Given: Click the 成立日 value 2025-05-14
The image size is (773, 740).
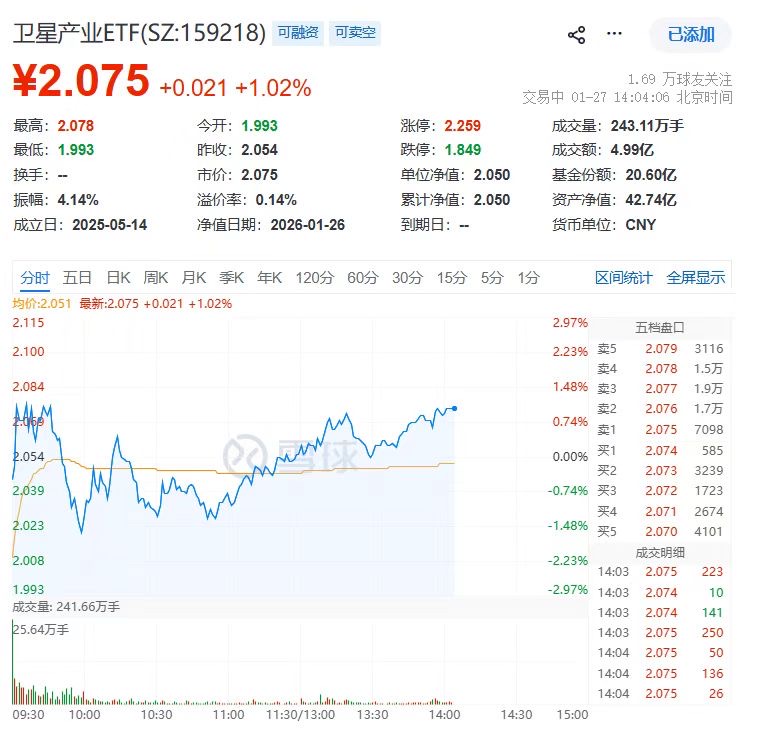Looking at the screenshot, I should [x=109, y=225].
